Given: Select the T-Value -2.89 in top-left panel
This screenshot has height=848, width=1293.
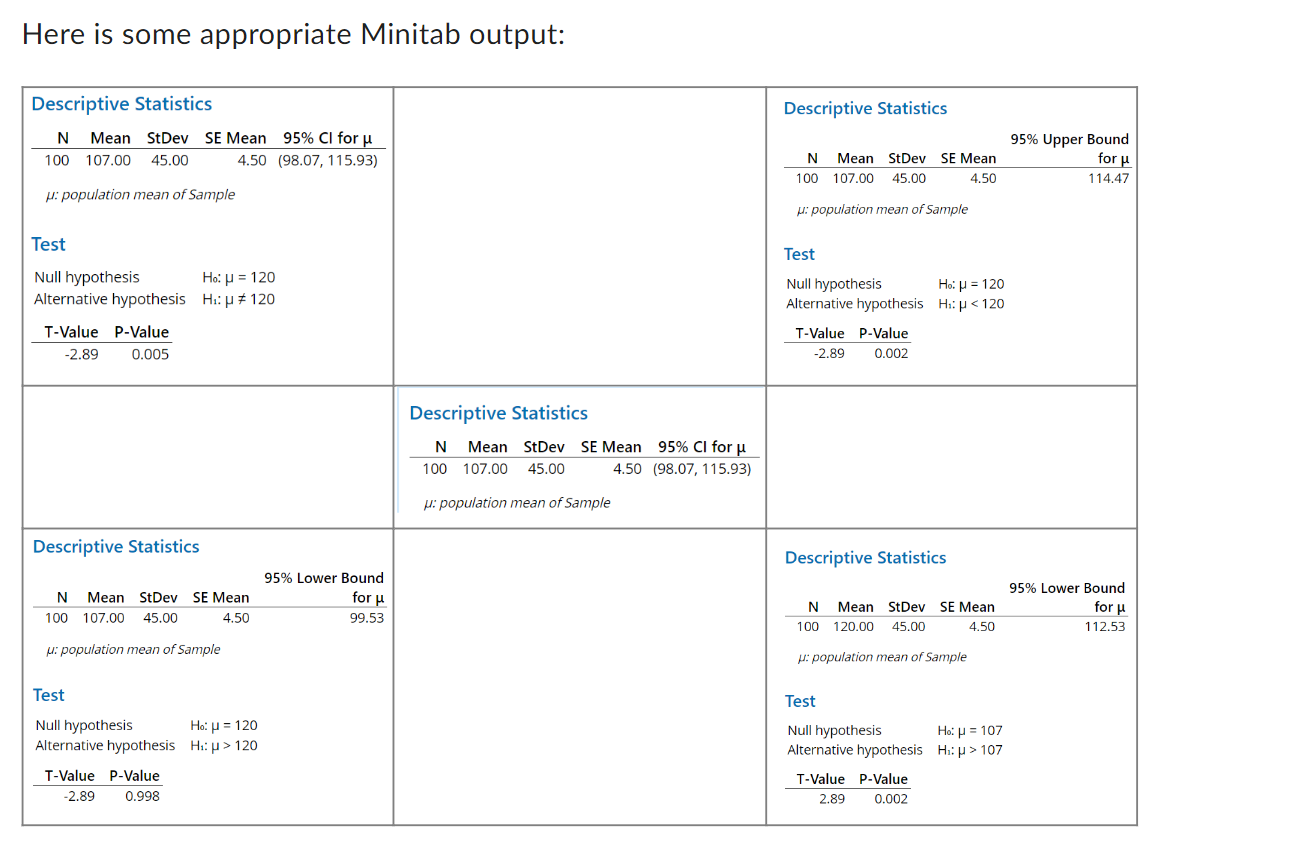Looking at the screenshot, I should point(80,354).
